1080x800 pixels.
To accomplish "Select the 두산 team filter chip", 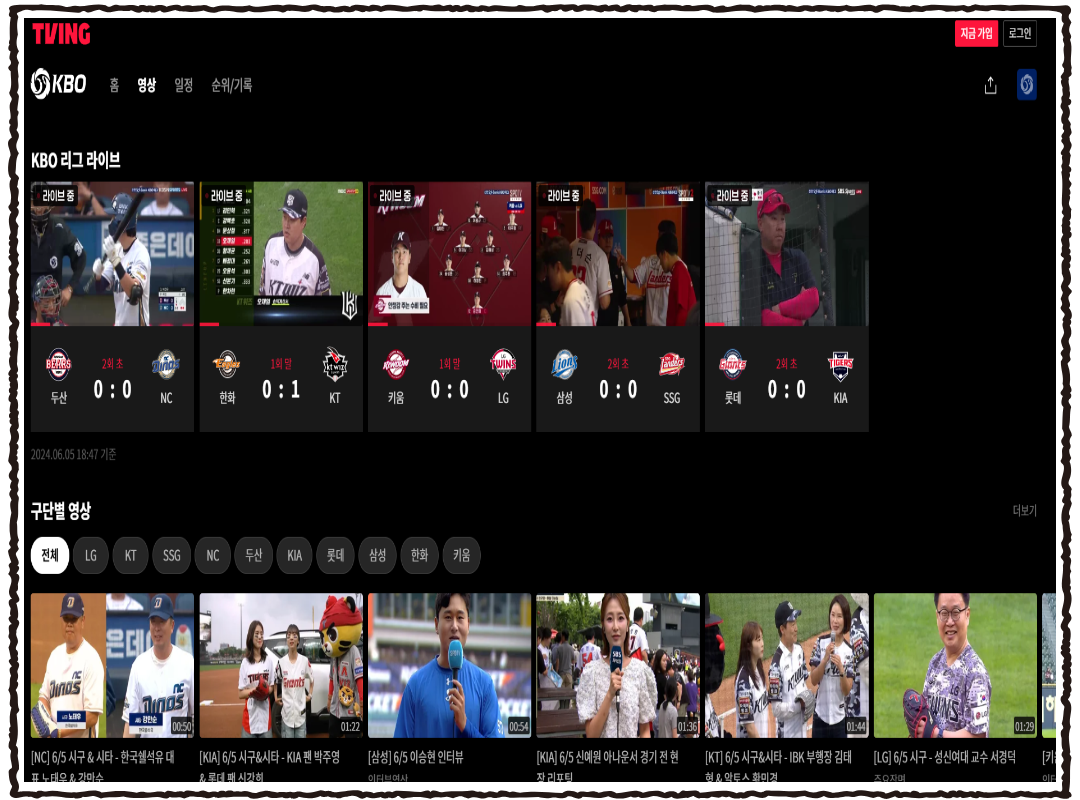I will pos(253,555).
